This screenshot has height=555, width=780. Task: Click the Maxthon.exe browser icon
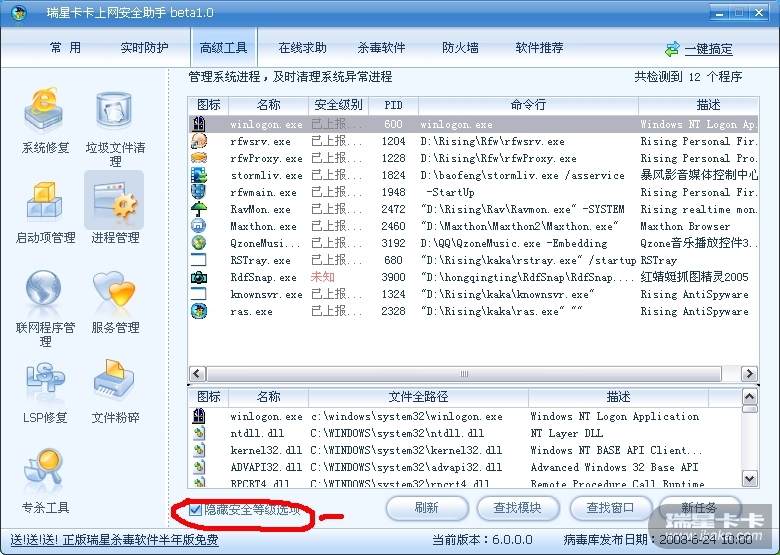pos(199,226)
